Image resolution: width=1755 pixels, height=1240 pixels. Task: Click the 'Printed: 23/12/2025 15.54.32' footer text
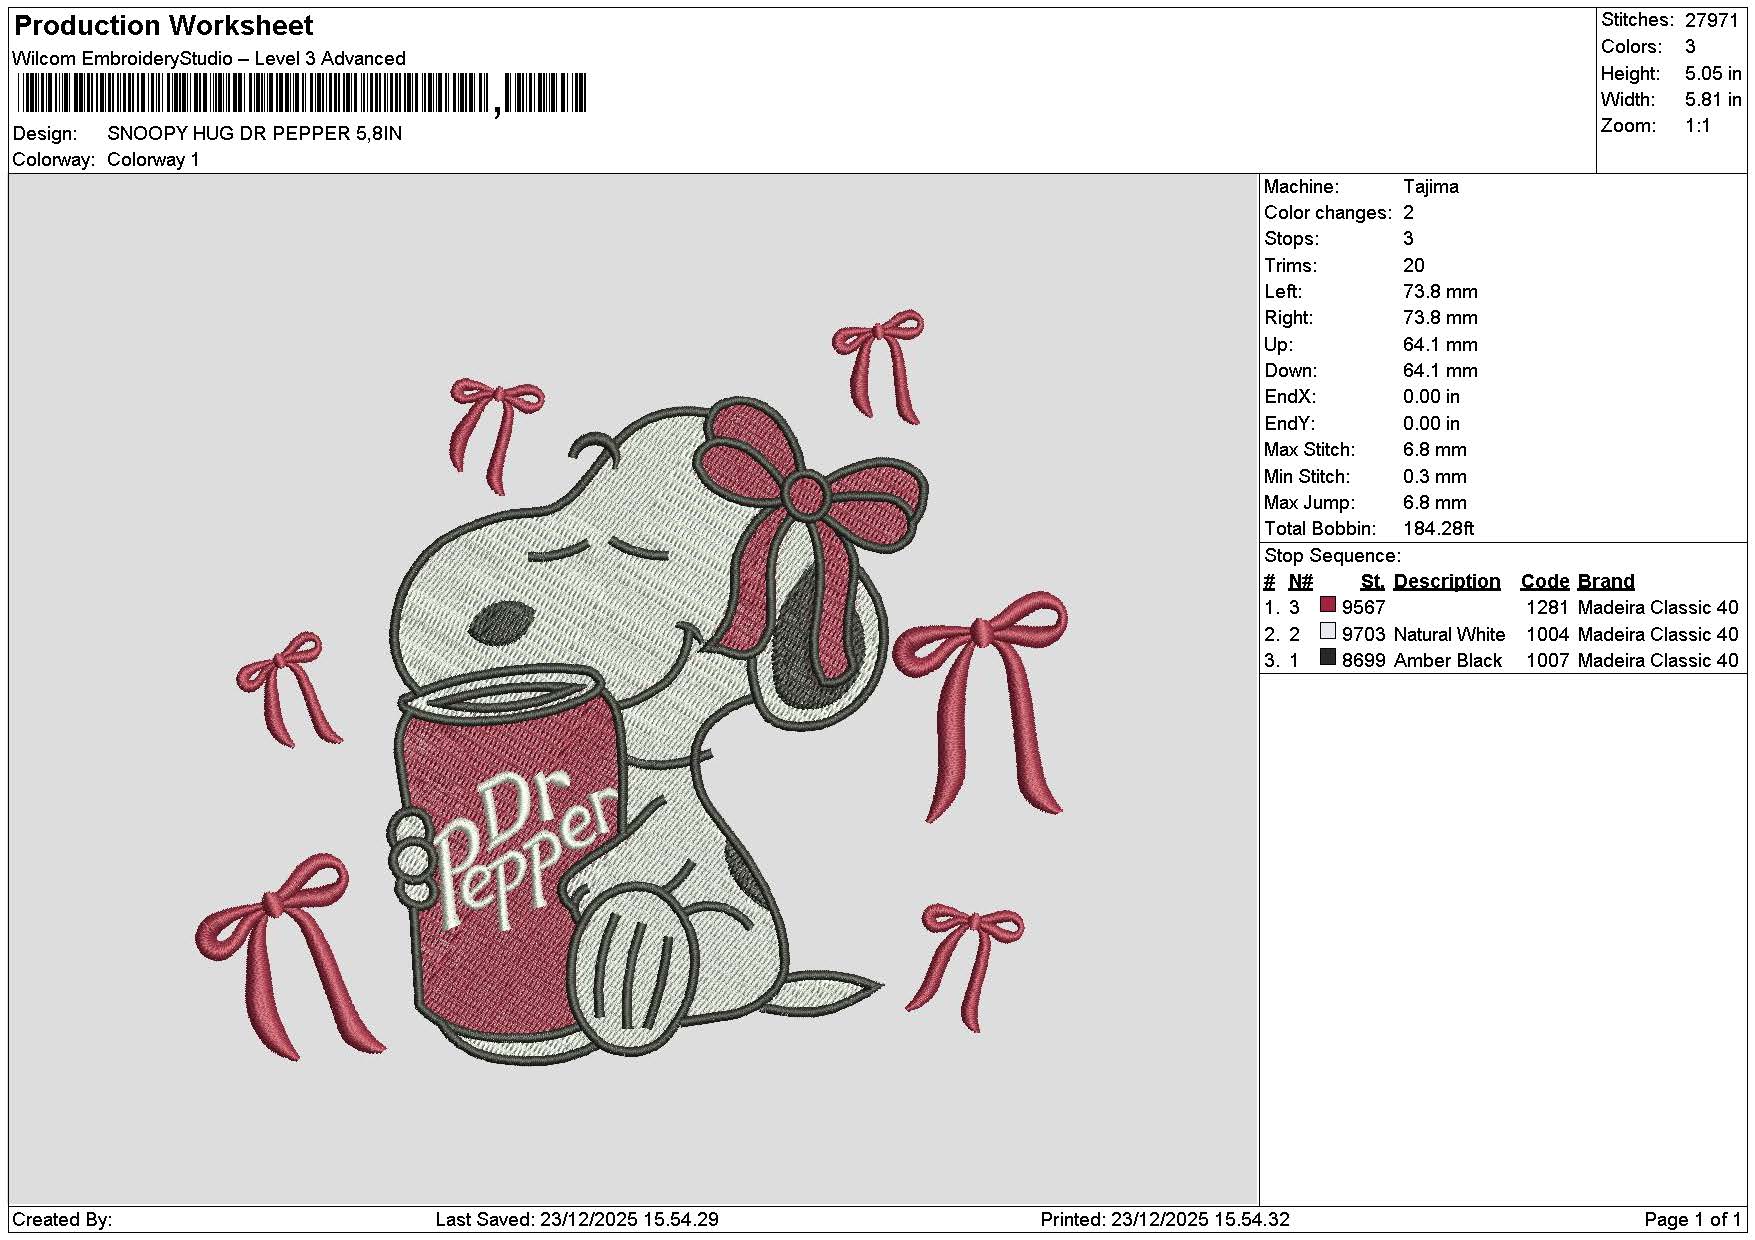click(1165, 1220)
